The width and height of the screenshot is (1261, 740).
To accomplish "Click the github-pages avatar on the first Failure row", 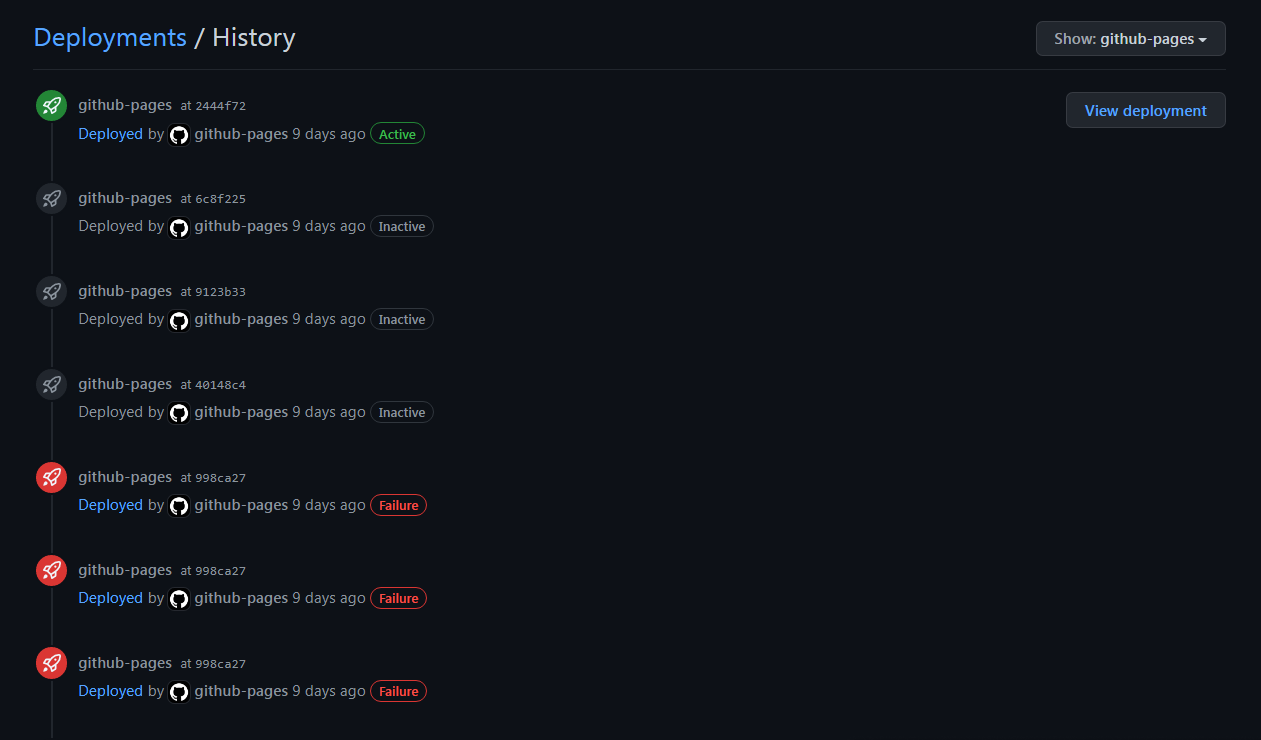I will pyautogui.click(x=178, y=507).
